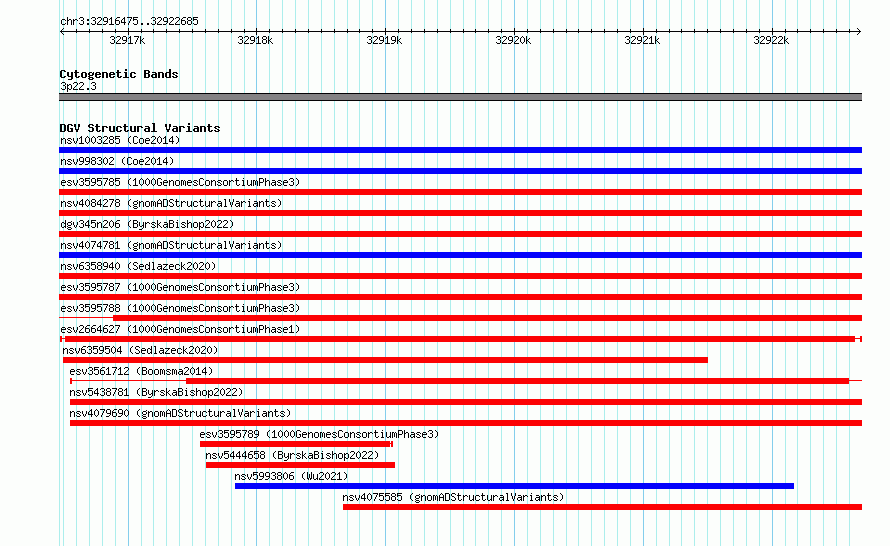
Task: Click esv2664627 (1000GenomesConsortiumPhase1) label
Action: click(x=180, y=329)
